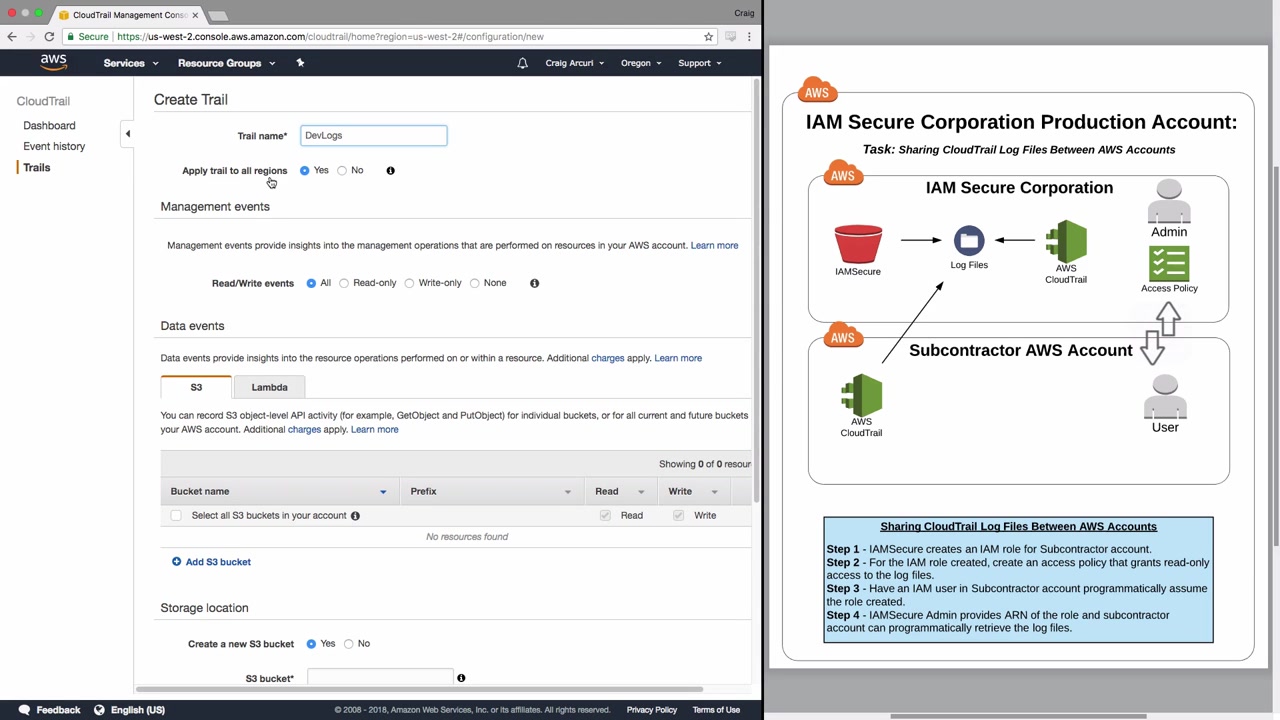Bookmark this page with the star icon
The image size is (1280, 720).
[709, 37]
